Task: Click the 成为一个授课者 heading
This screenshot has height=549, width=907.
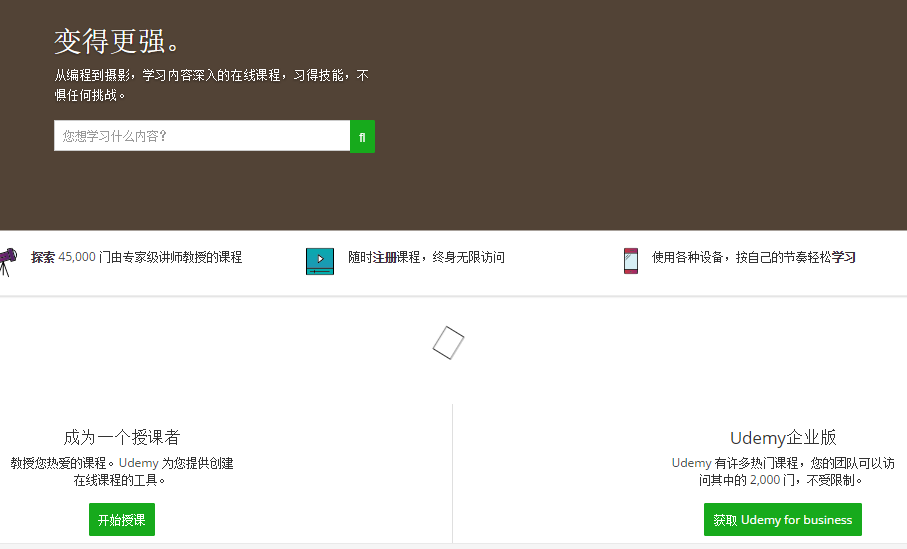Action: pyautogui.click(x=121, y=437)
